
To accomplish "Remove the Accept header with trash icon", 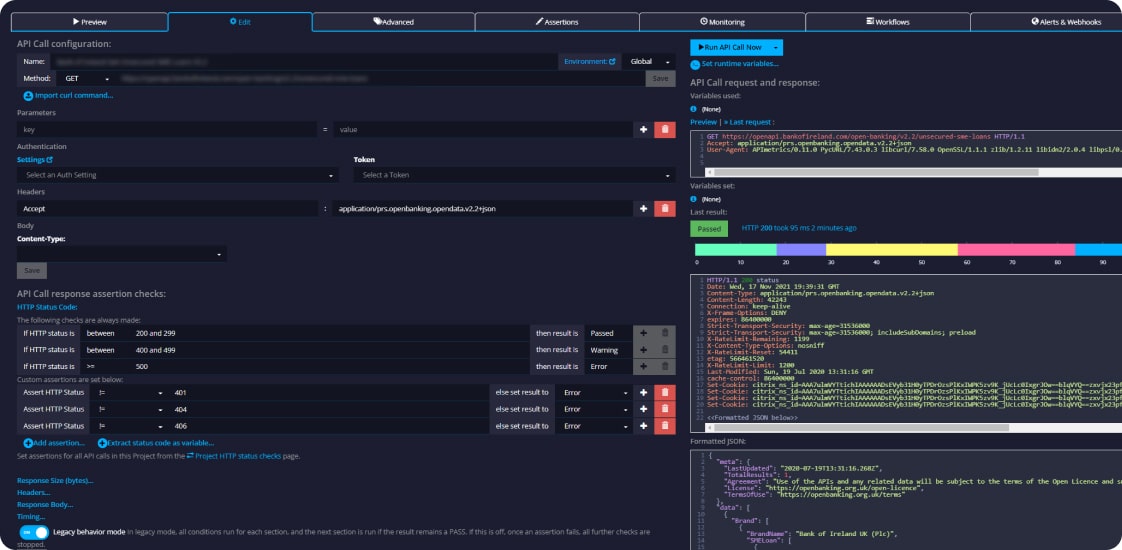I will [665, 209].
